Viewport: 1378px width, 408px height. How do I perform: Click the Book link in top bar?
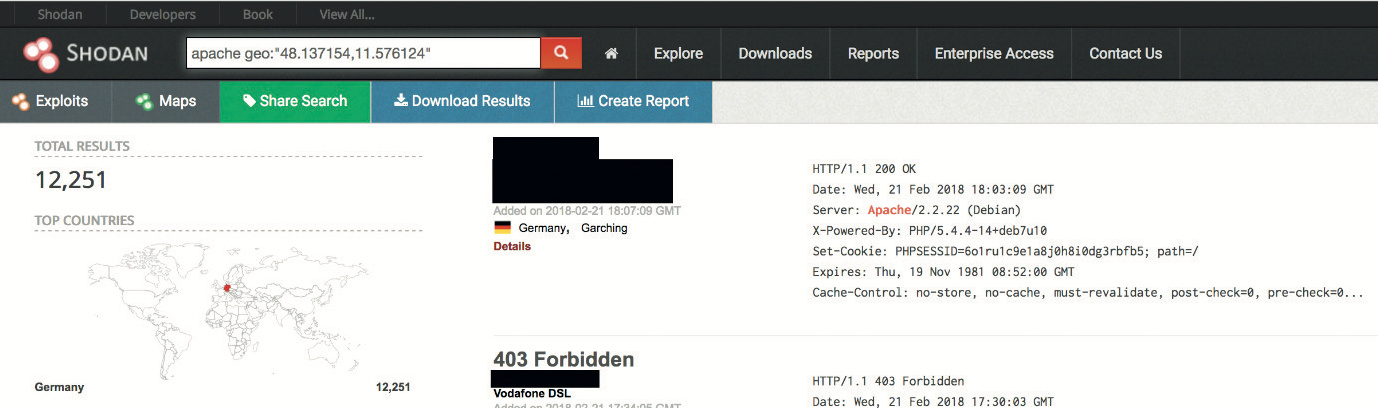(257, 15)
